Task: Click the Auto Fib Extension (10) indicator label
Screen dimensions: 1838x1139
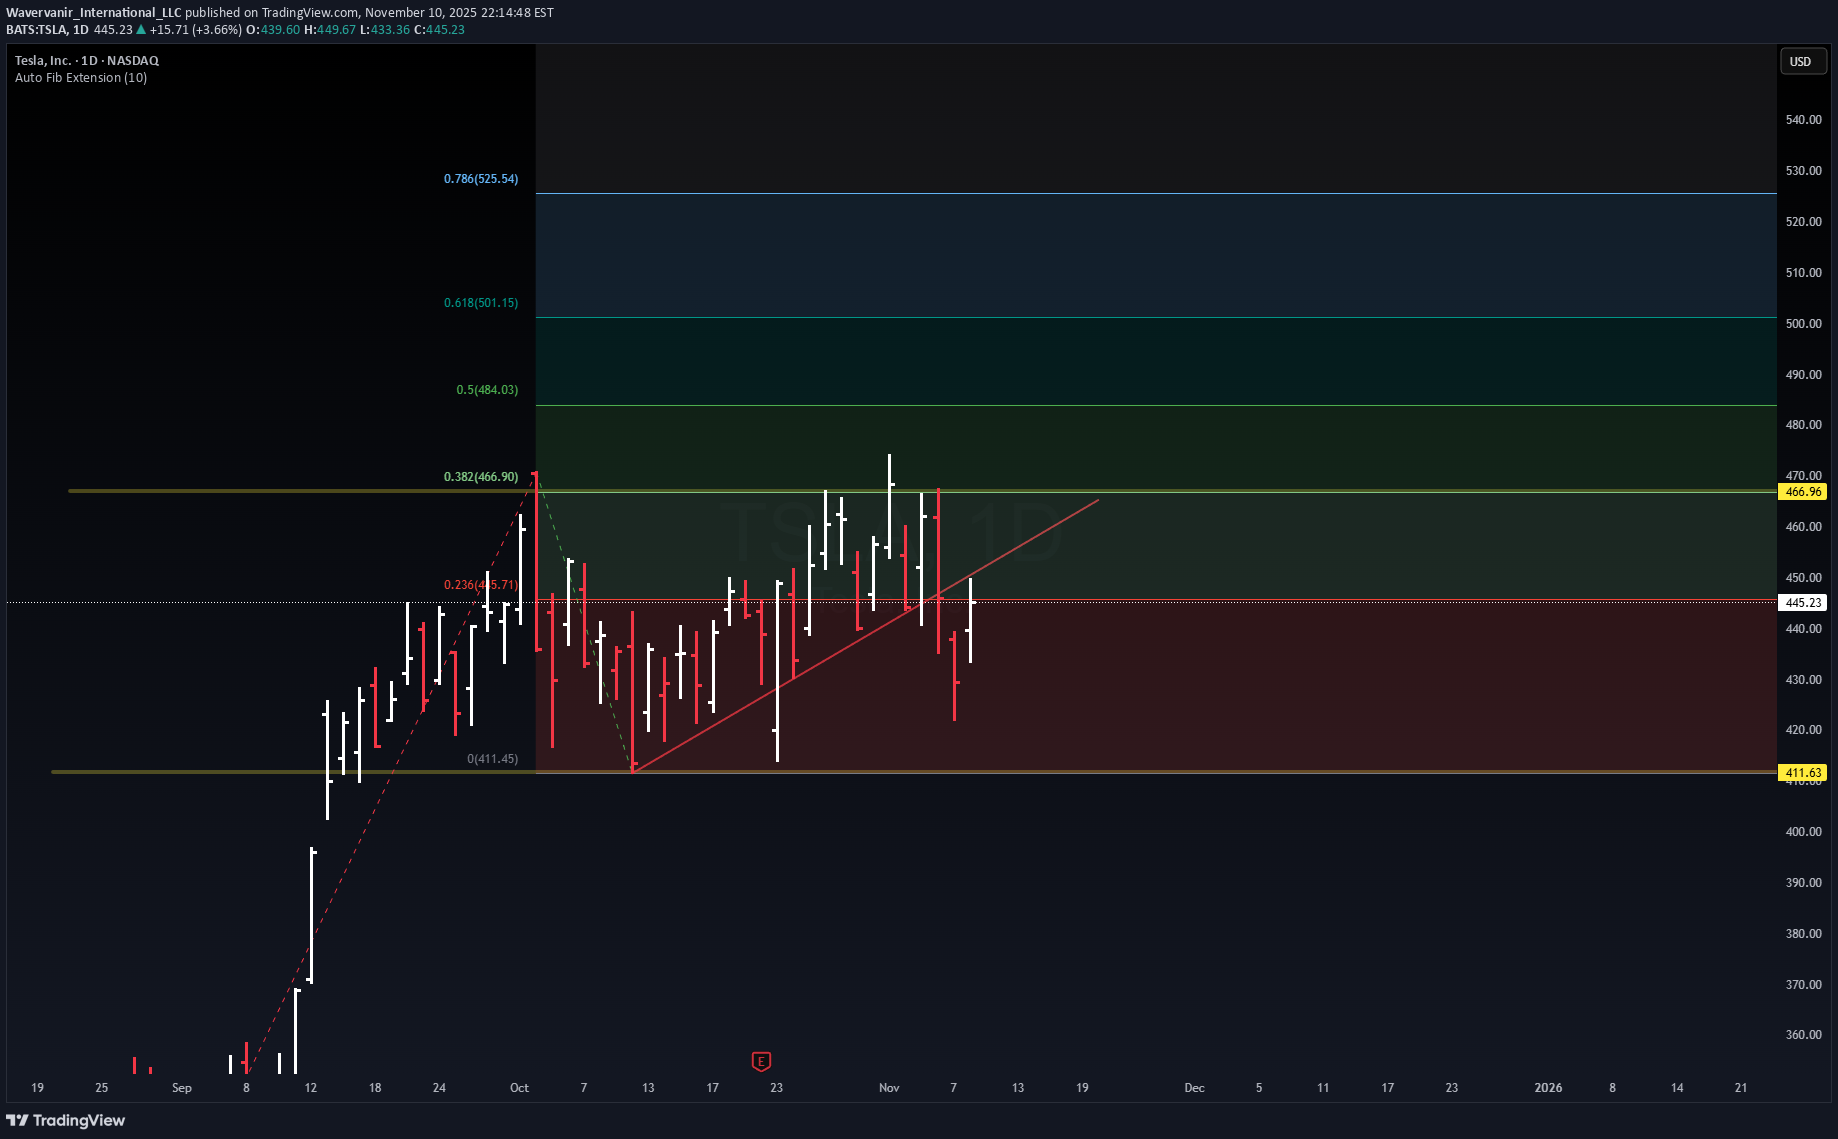Action: tap(81, 78)
